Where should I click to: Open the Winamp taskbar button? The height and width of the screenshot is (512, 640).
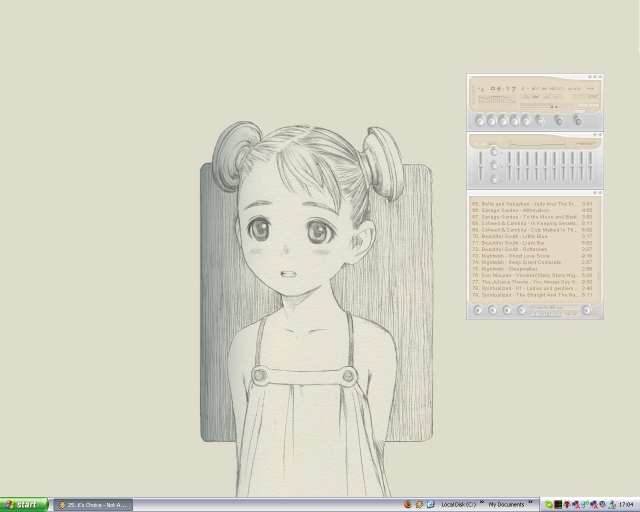pos(93,505)
